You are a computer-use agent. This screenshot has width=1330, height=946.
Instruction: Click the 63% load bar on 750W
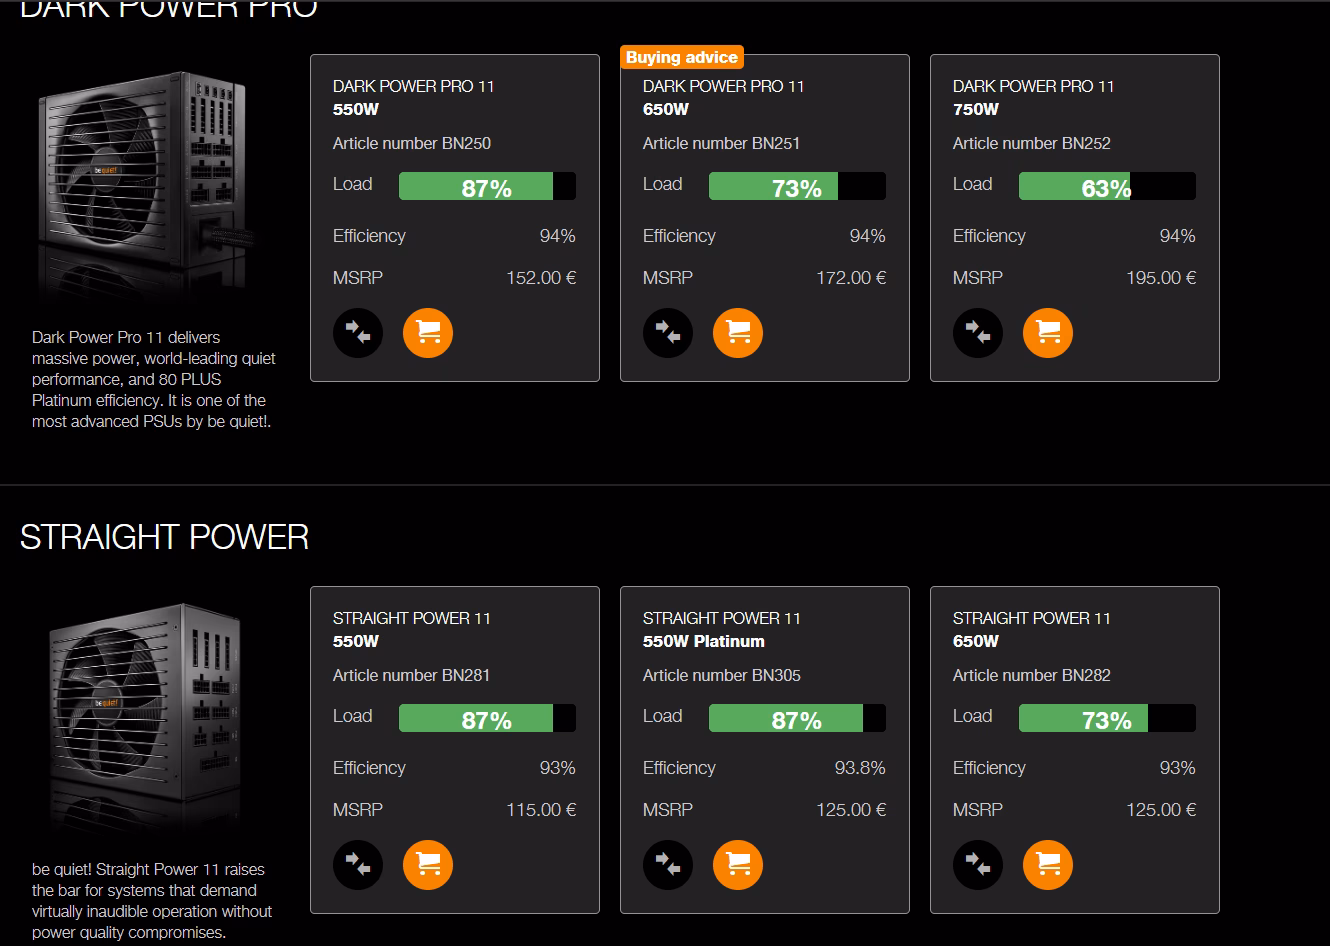coord(1106,187)
